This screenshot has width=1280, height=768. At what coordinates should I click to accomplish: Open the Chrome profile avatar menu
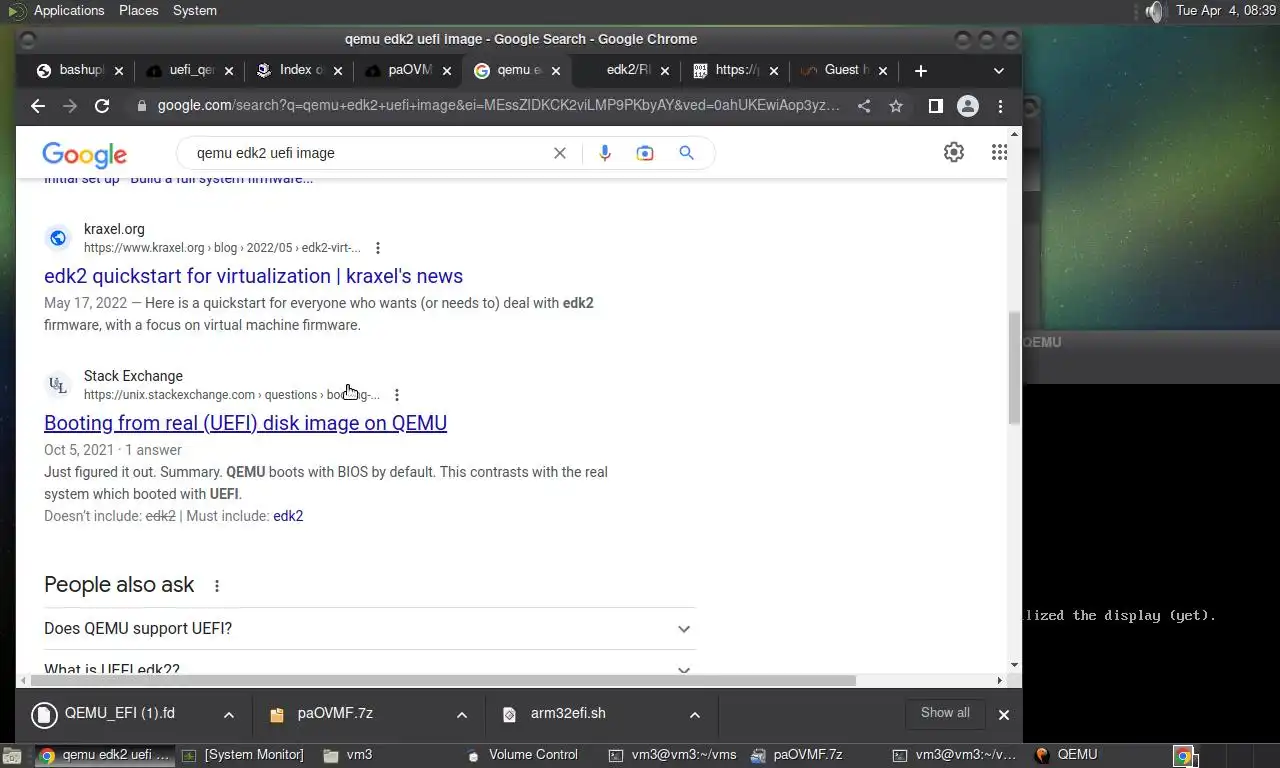click(x=968, y=106)
